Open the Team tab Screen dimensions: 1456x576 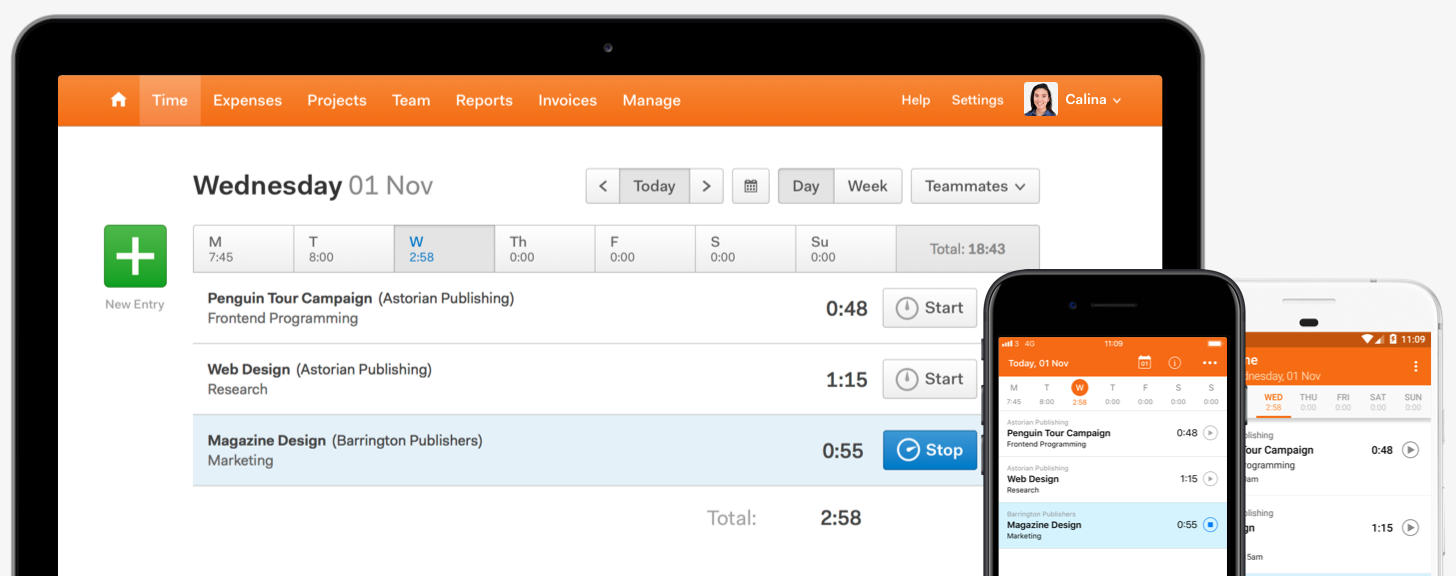pos(411,100)
